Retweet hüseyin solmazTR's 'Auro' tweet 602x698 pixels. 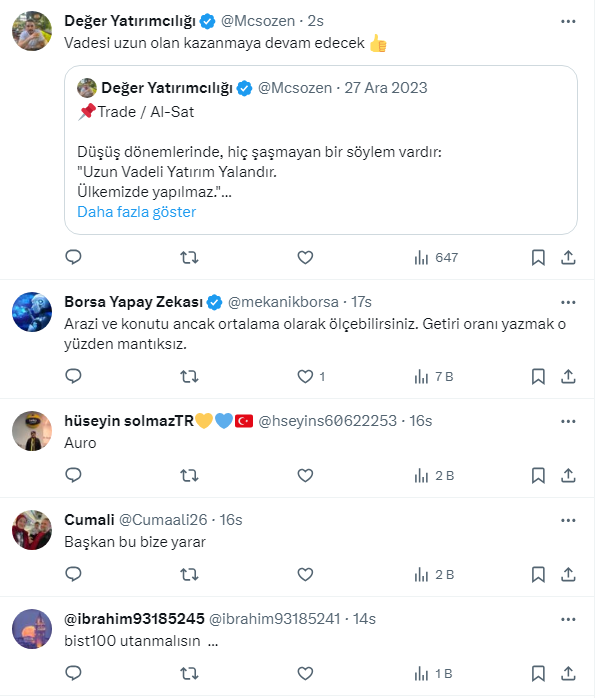(x=189, y=475)
